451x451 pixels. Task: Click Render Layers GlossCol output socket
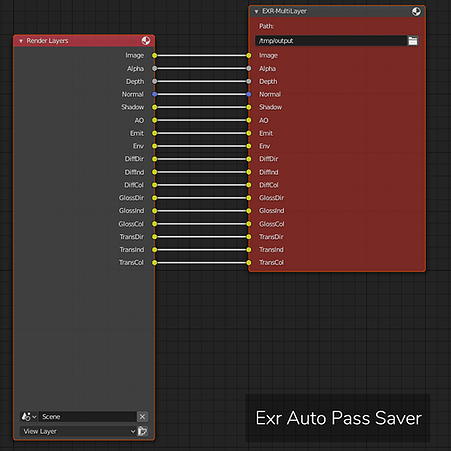tap(154, 224)
